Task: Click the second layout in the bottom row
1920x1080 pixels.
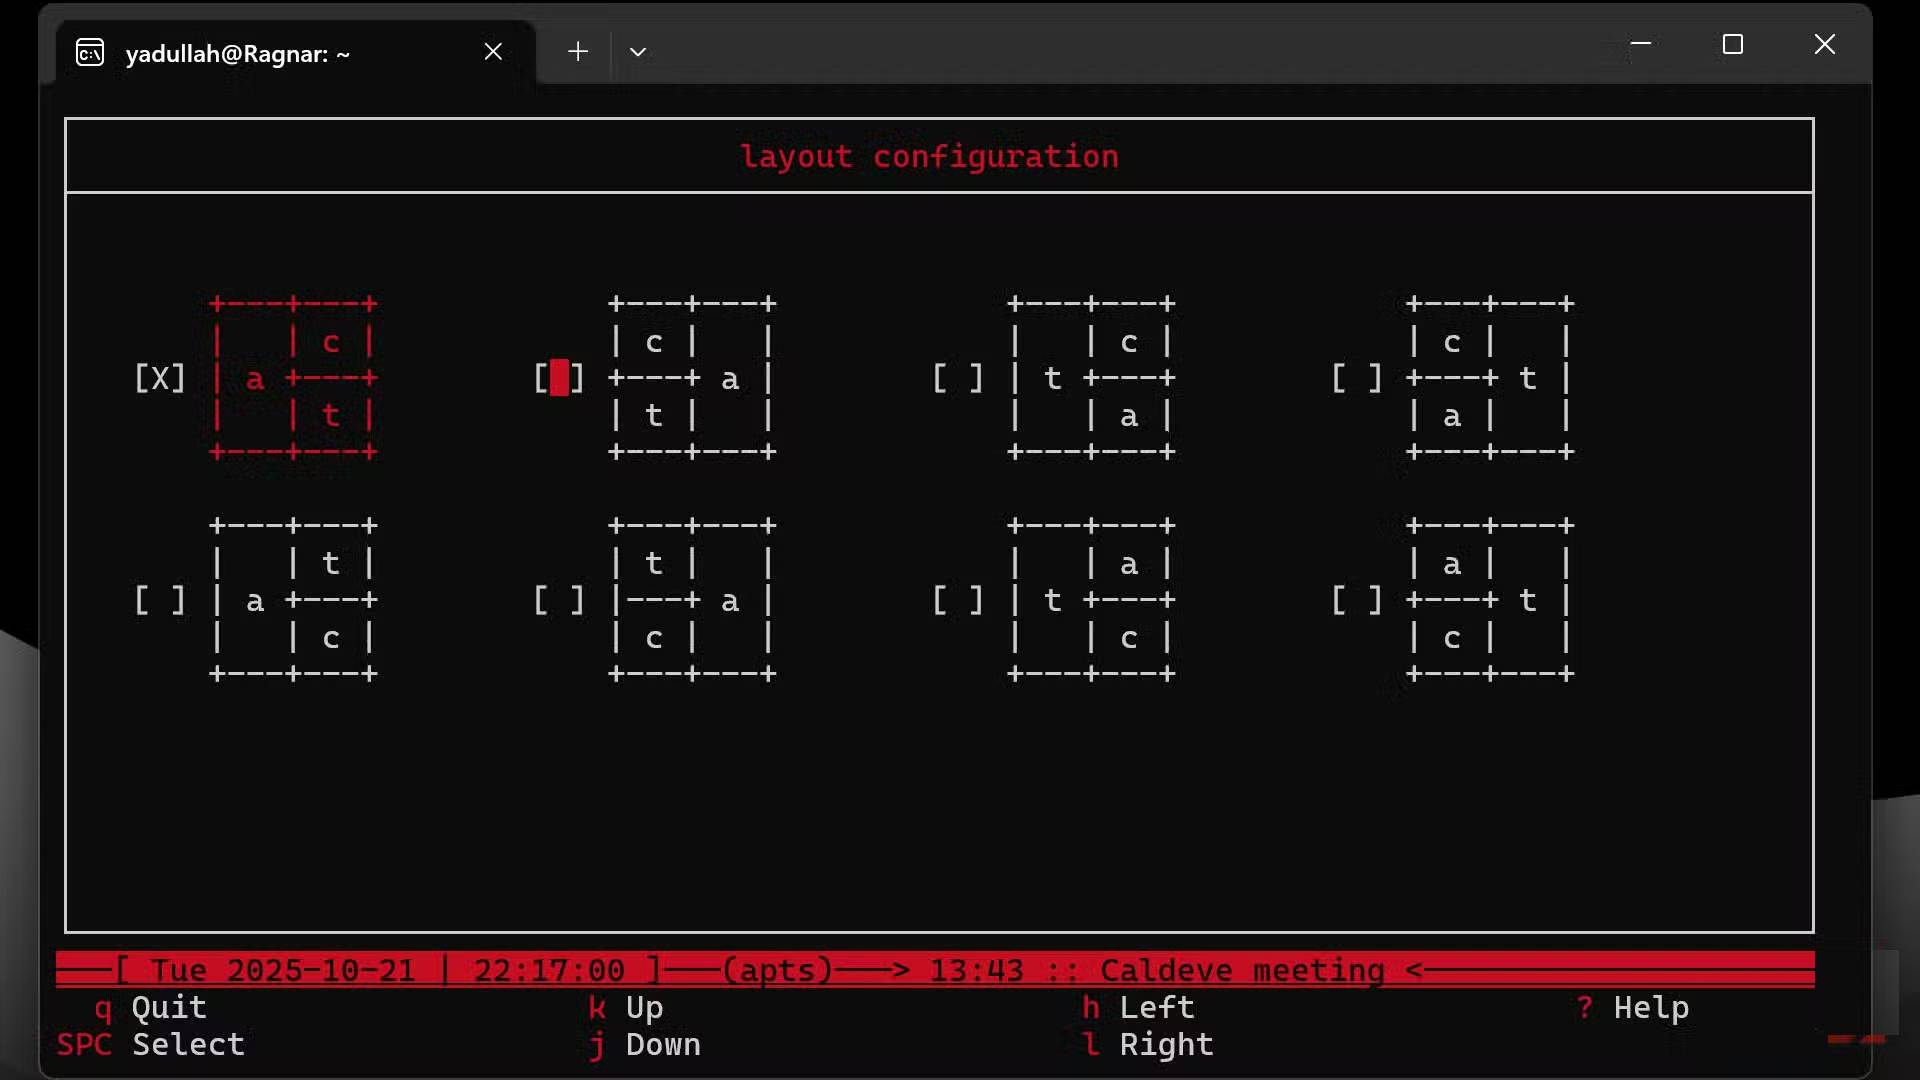Action: coord(692,600)
